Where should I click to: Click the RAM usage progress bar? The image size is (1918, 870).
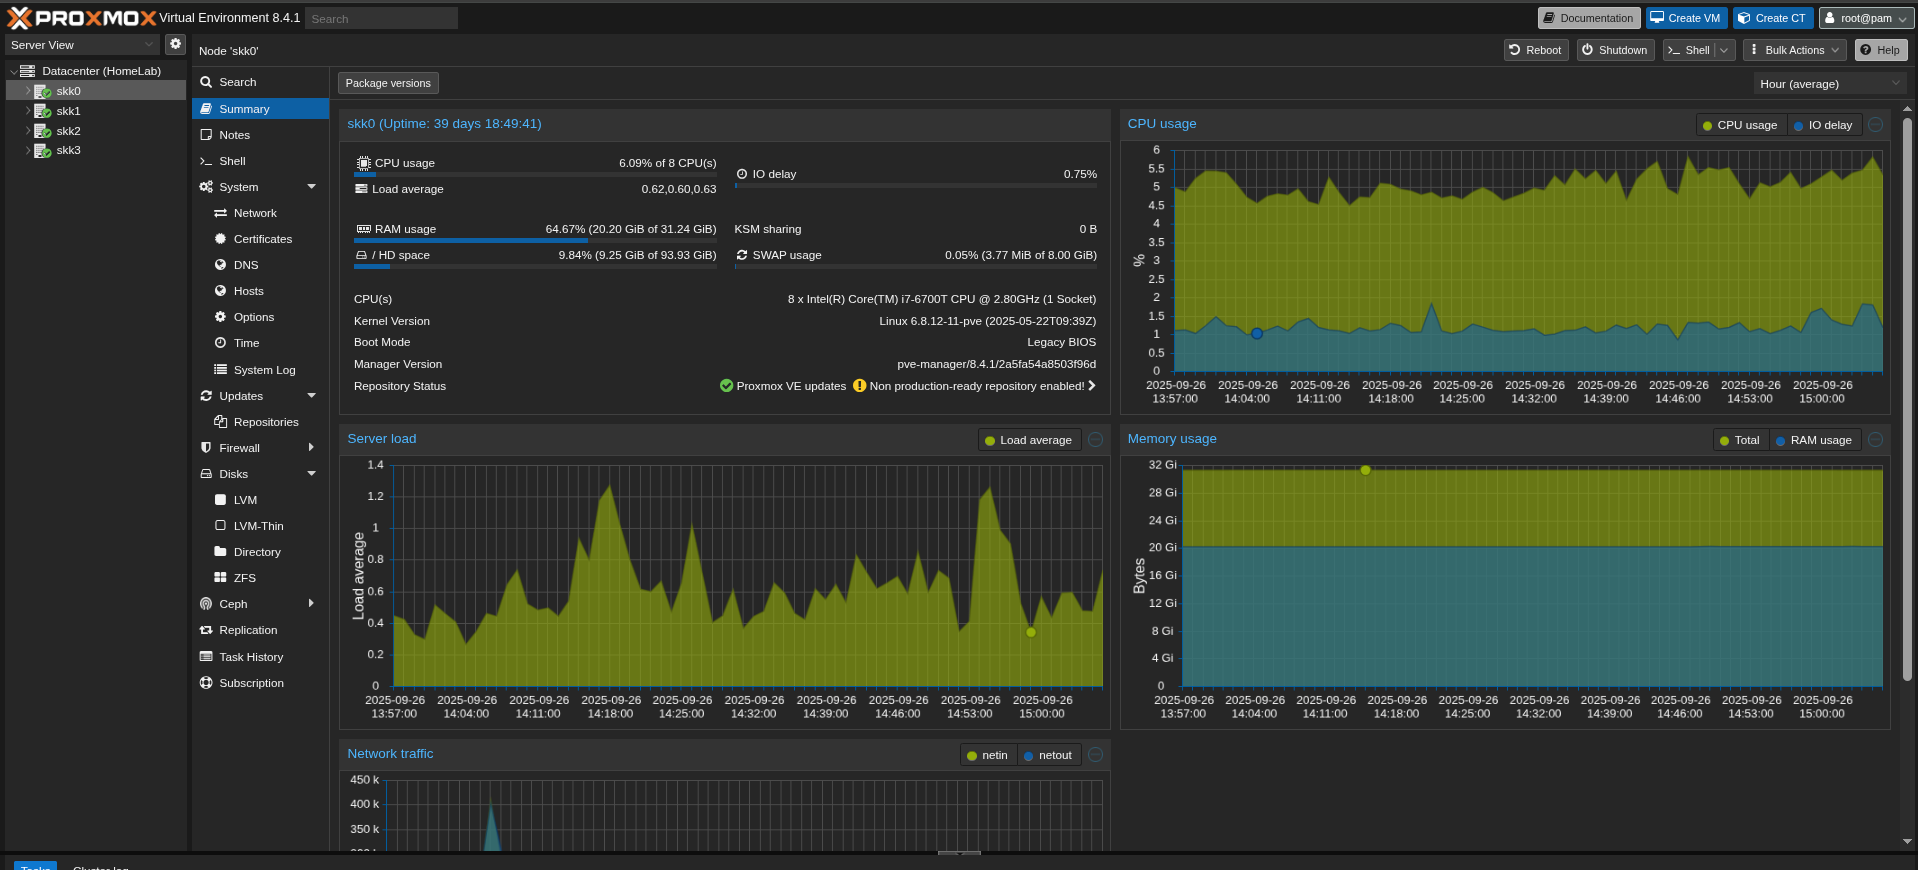click(535, 241)
